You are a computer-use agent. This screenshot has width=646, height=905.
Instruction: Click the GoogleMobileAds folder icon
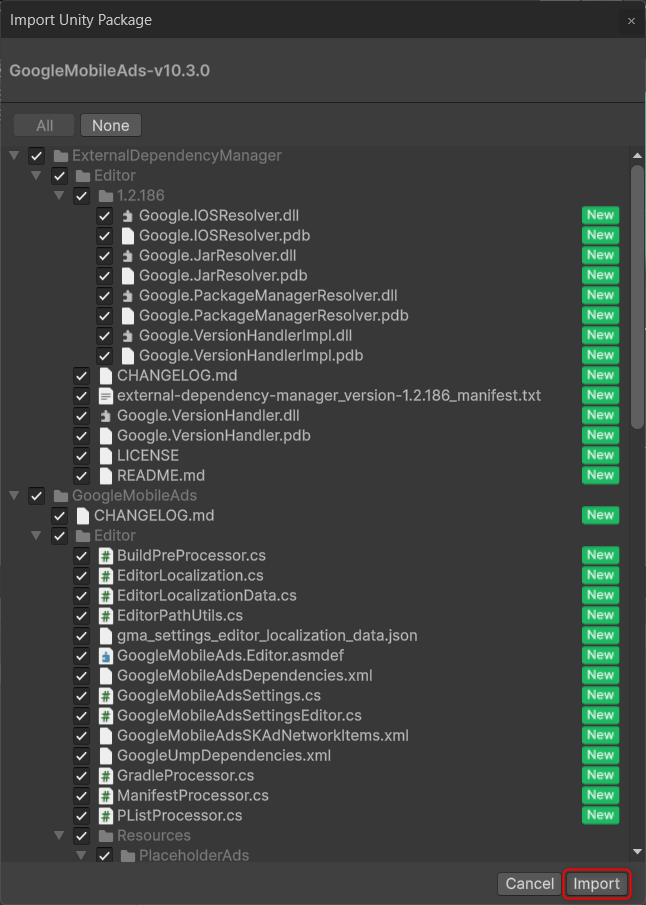point(61,496)
